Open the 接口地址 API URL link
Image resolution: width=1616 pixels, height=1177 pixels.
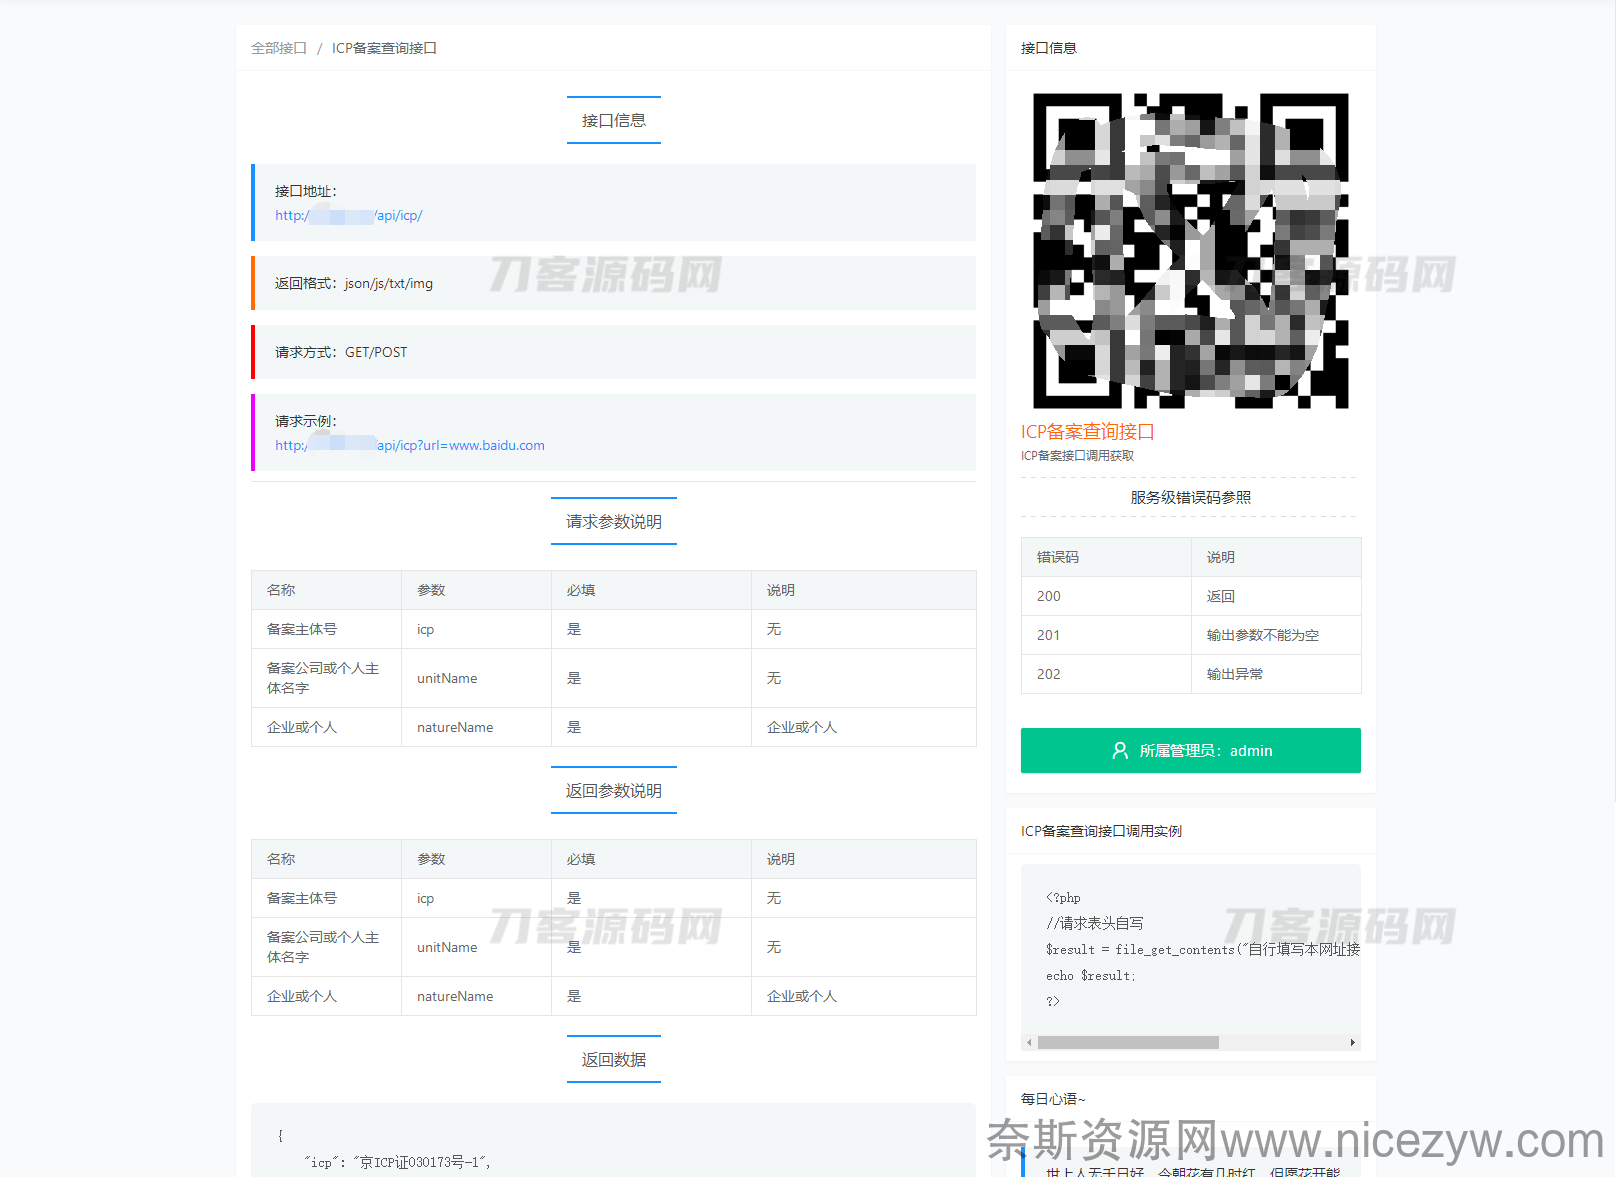pos(348,216)
